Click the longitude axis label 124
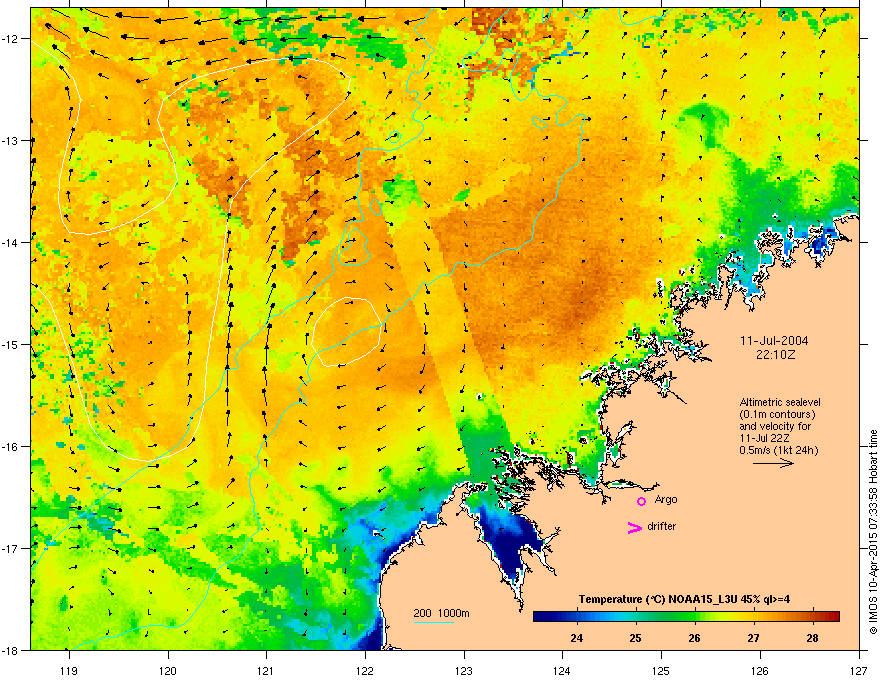This screenshot has height=680, width=880. coord(562,670)
